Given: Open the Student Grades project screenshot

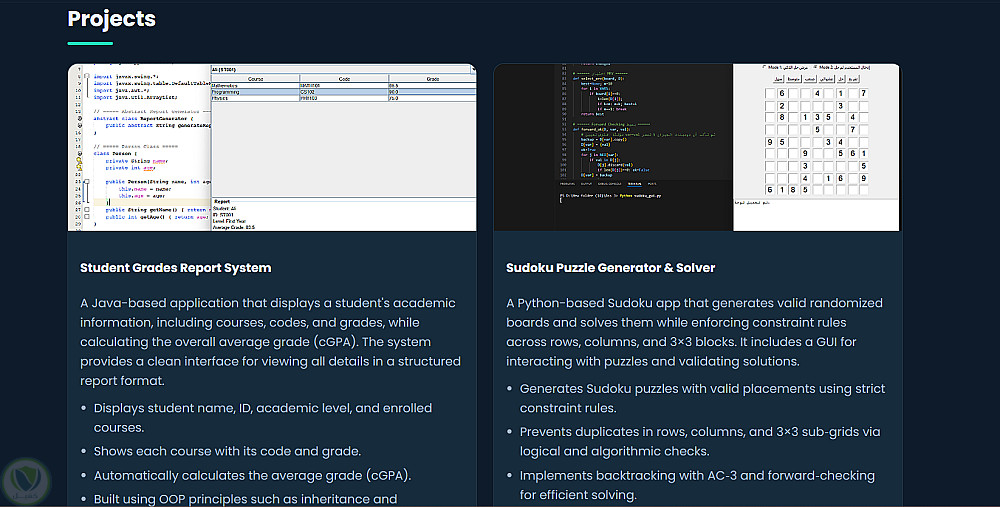Looking at the screenshot, I should [272, 147].
